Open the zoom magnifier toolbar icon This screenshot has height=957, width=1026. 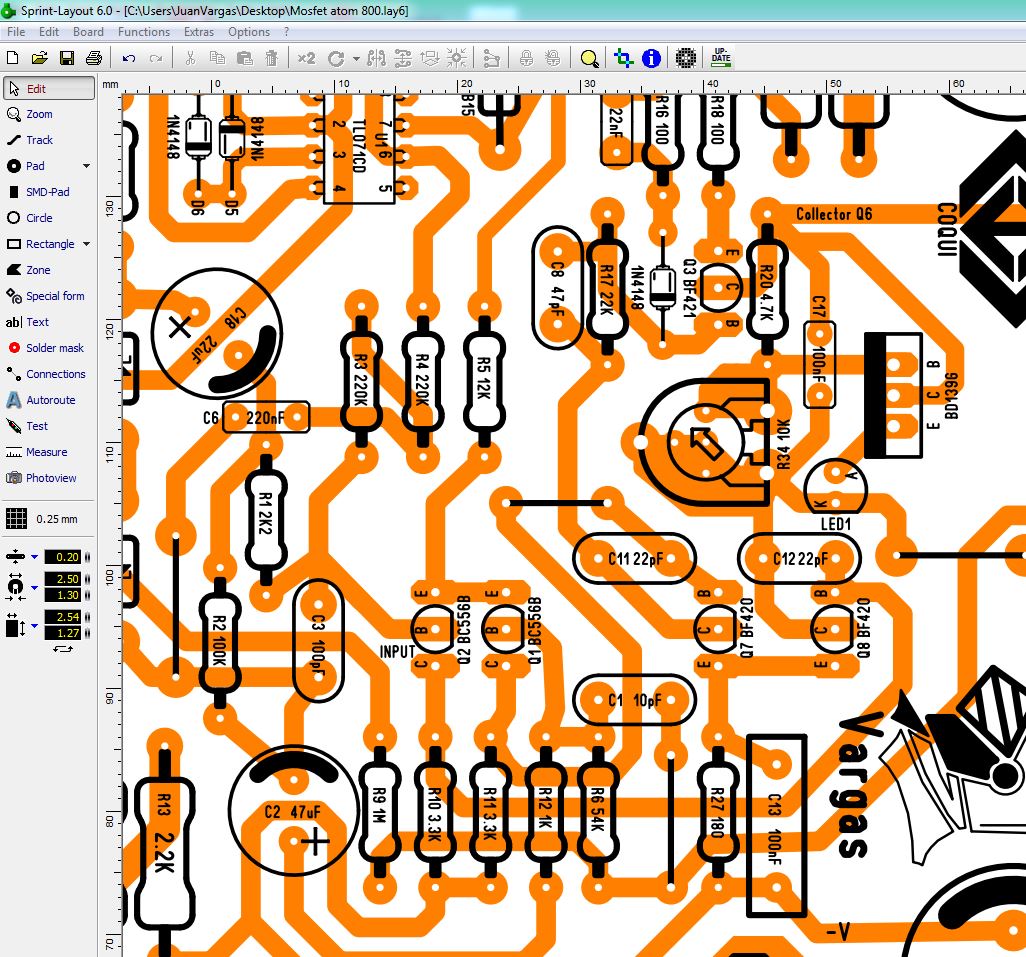click(x=590, y=59)
